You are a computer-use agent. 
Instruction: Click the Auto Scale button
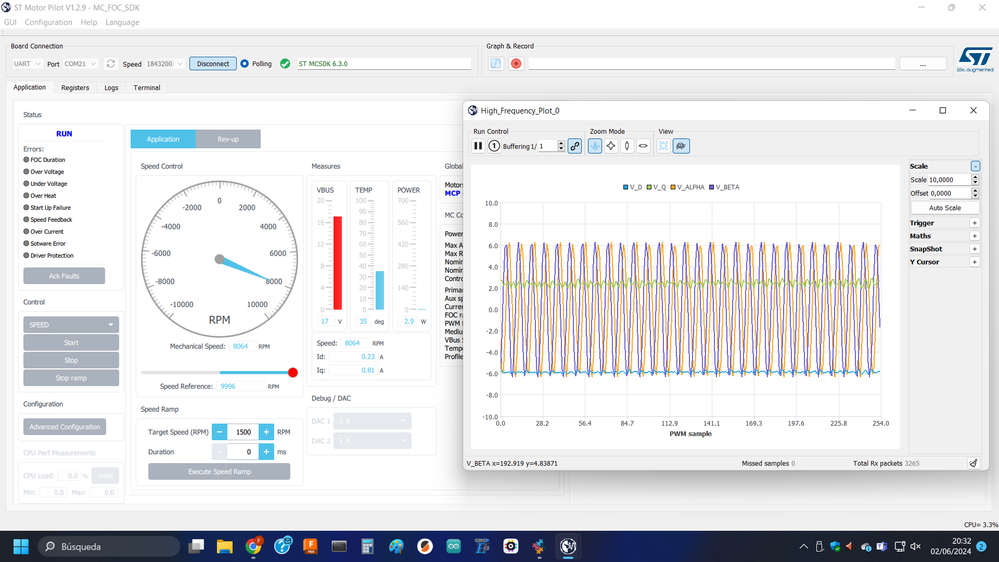[944, 208]
